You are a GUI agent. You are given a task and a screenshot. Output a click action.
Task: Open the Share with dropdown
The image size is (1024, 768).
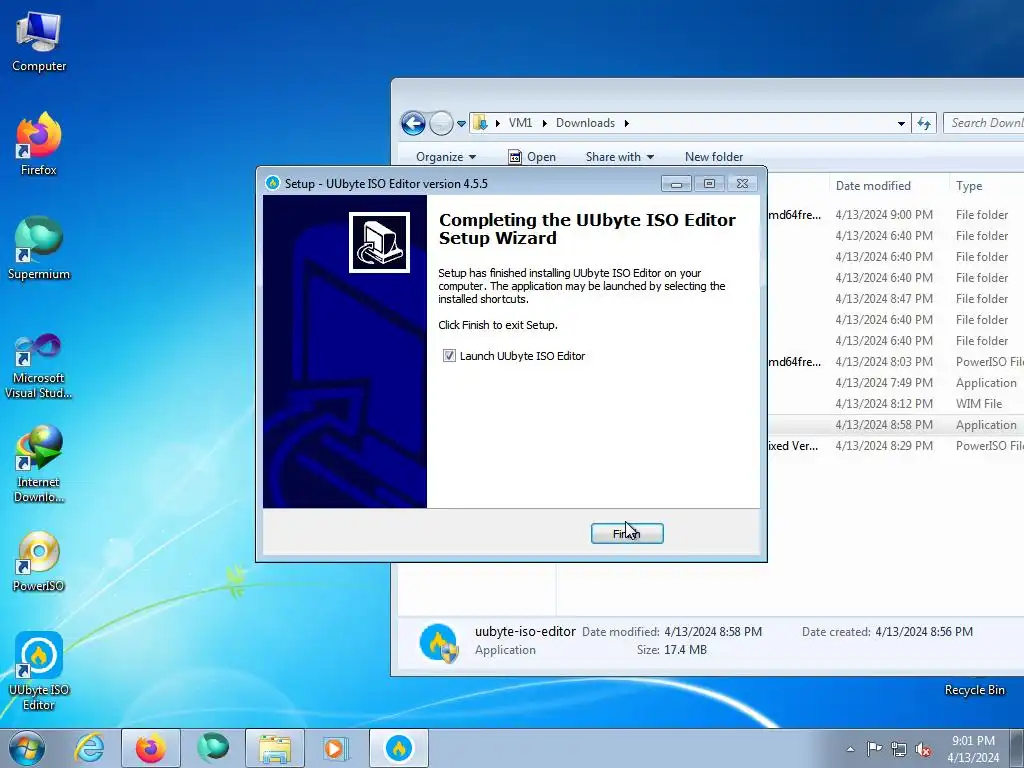coord(620,157)
